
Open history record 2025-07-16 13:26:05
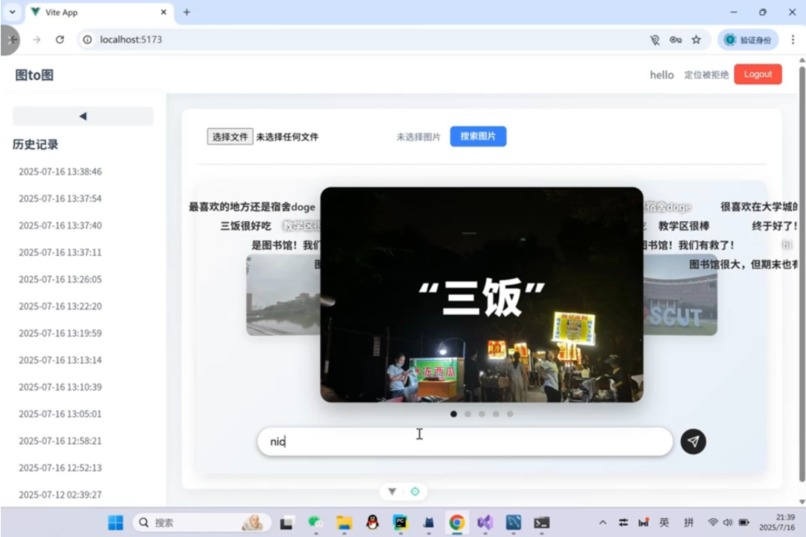pyautogui.click(x=60, y=279)
